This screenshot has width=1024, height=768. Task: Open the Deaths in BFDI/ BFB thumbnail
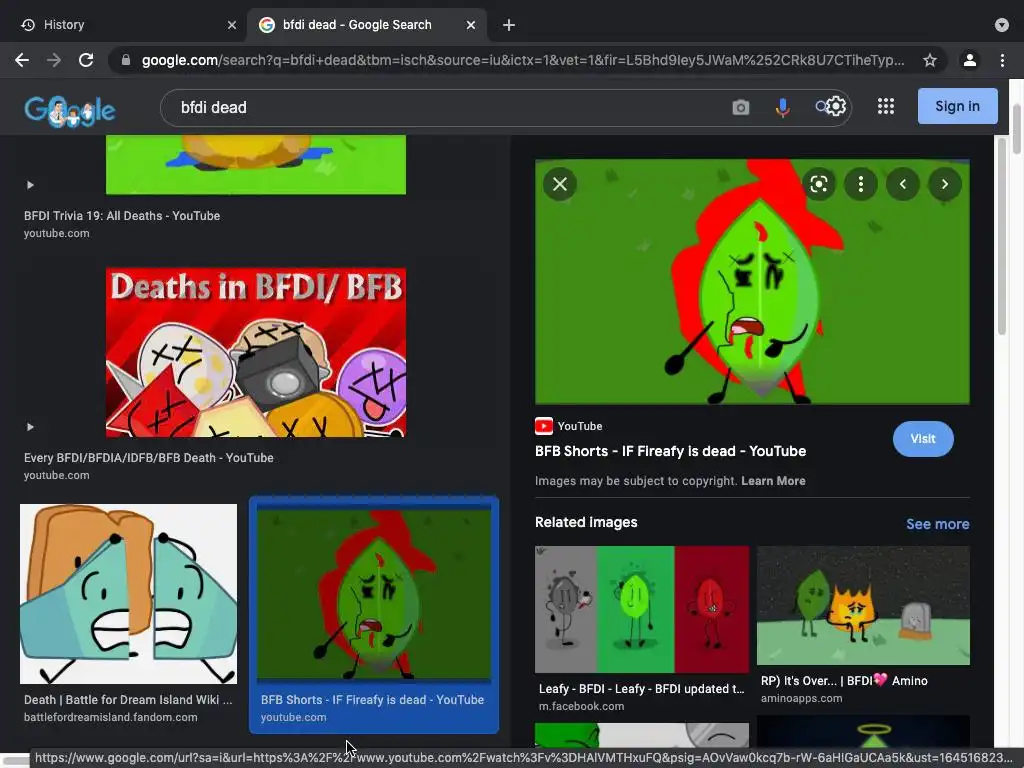[256, 353]
